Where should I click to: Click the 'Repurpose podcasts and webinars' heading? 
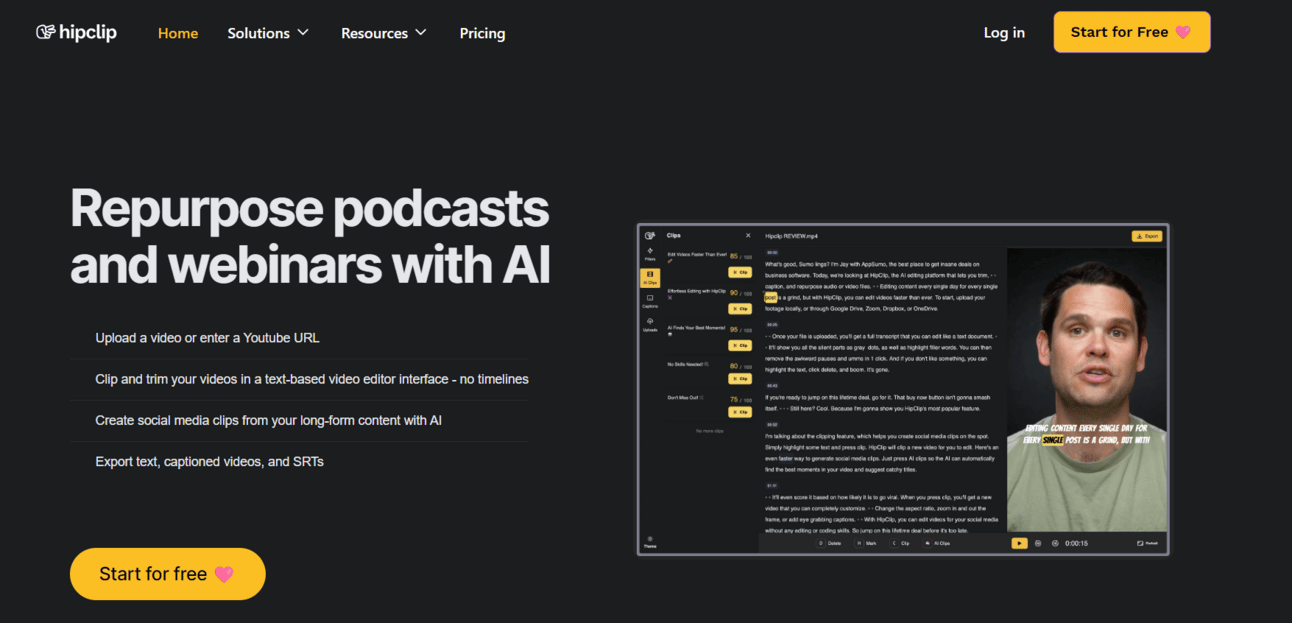tap(310, 236)
